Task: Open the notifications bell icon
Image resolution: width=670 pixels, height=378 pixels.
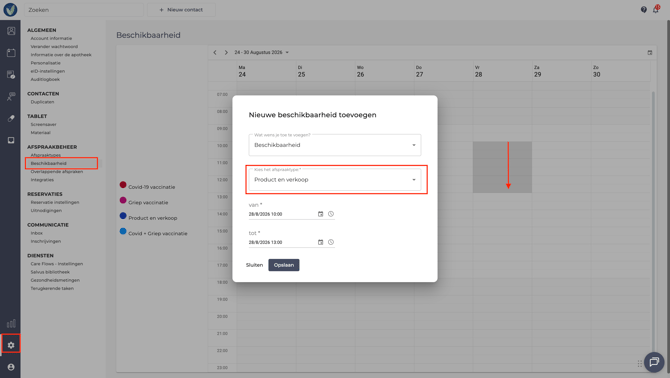Action: (x=656, y=9)
